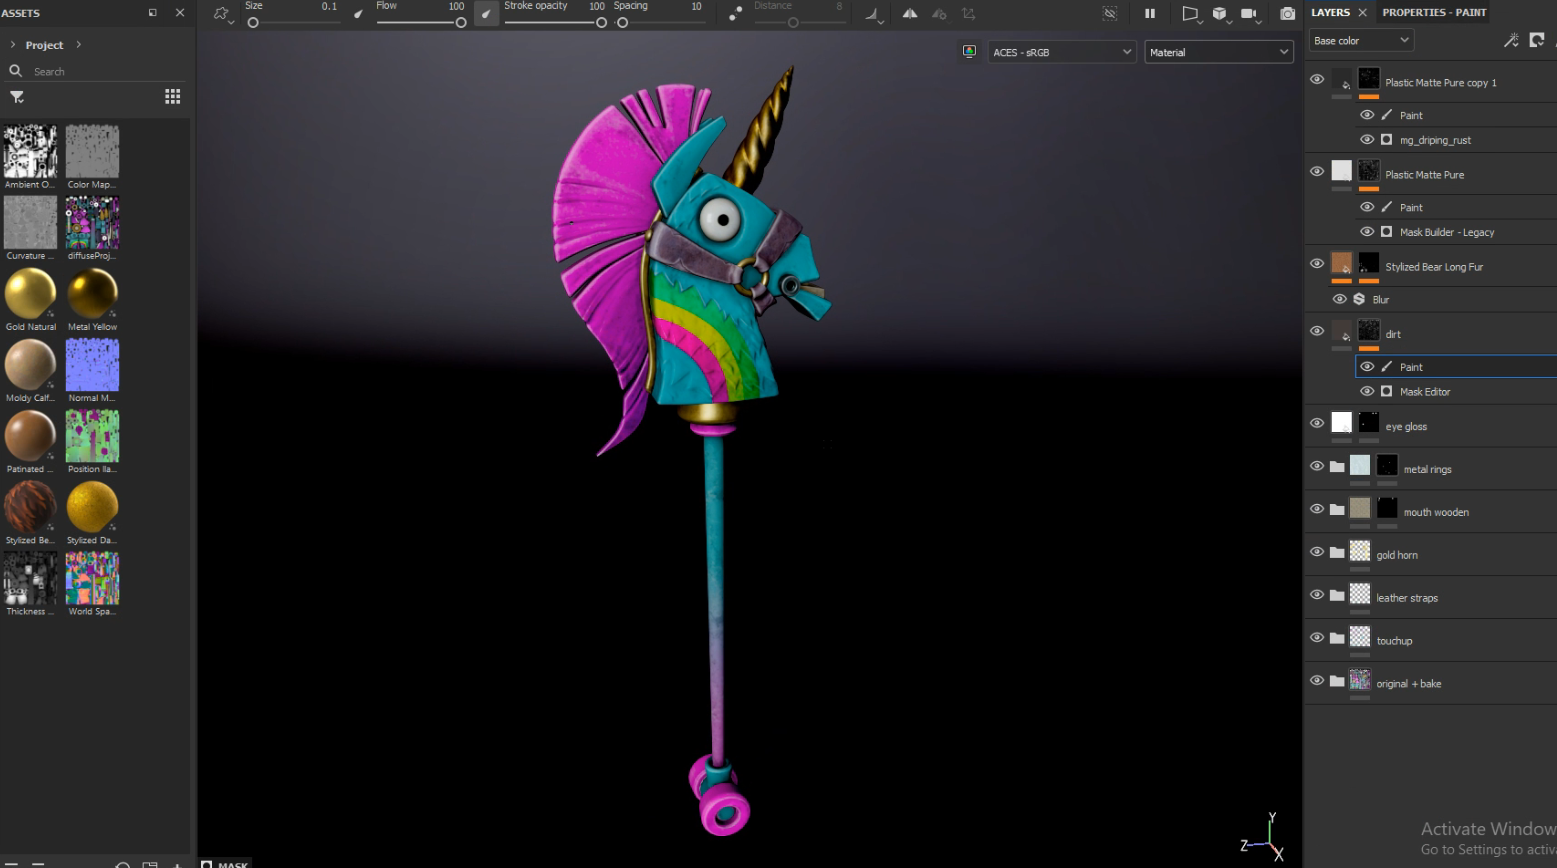
Task: Hide the Blur effect under Stylized Bear Long Fur
Action: click(x=1340, y=298)
